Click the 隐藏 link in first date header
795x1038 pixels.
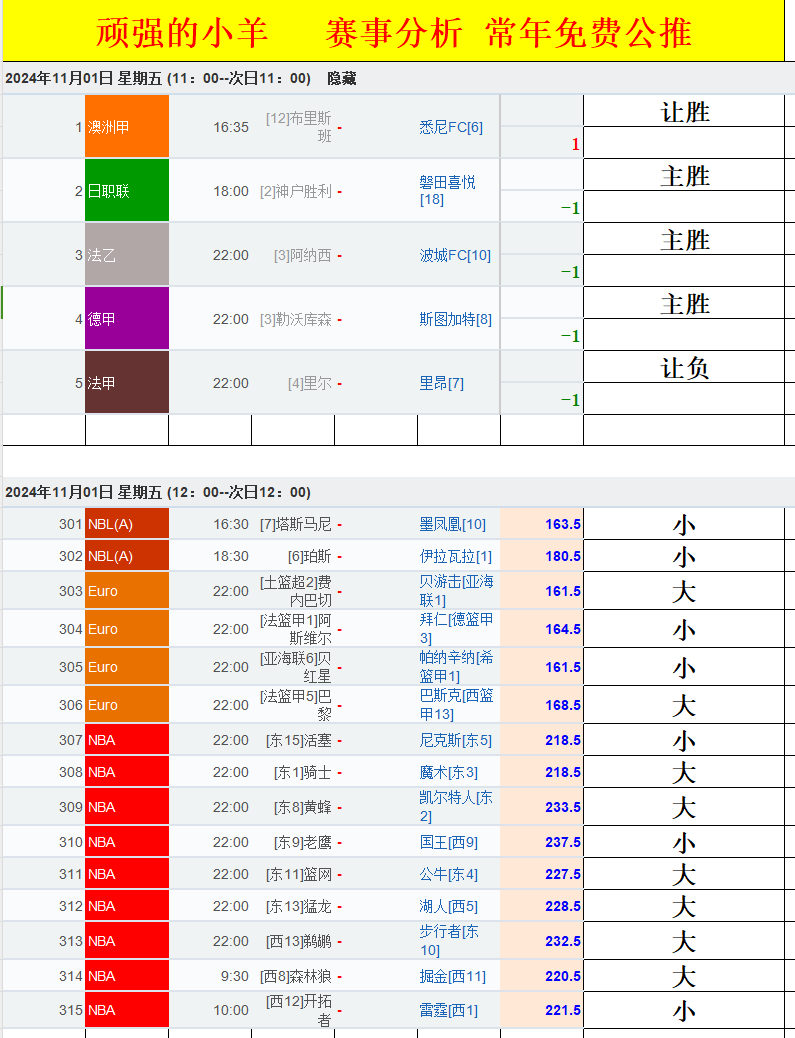click(x=342, y=79)
